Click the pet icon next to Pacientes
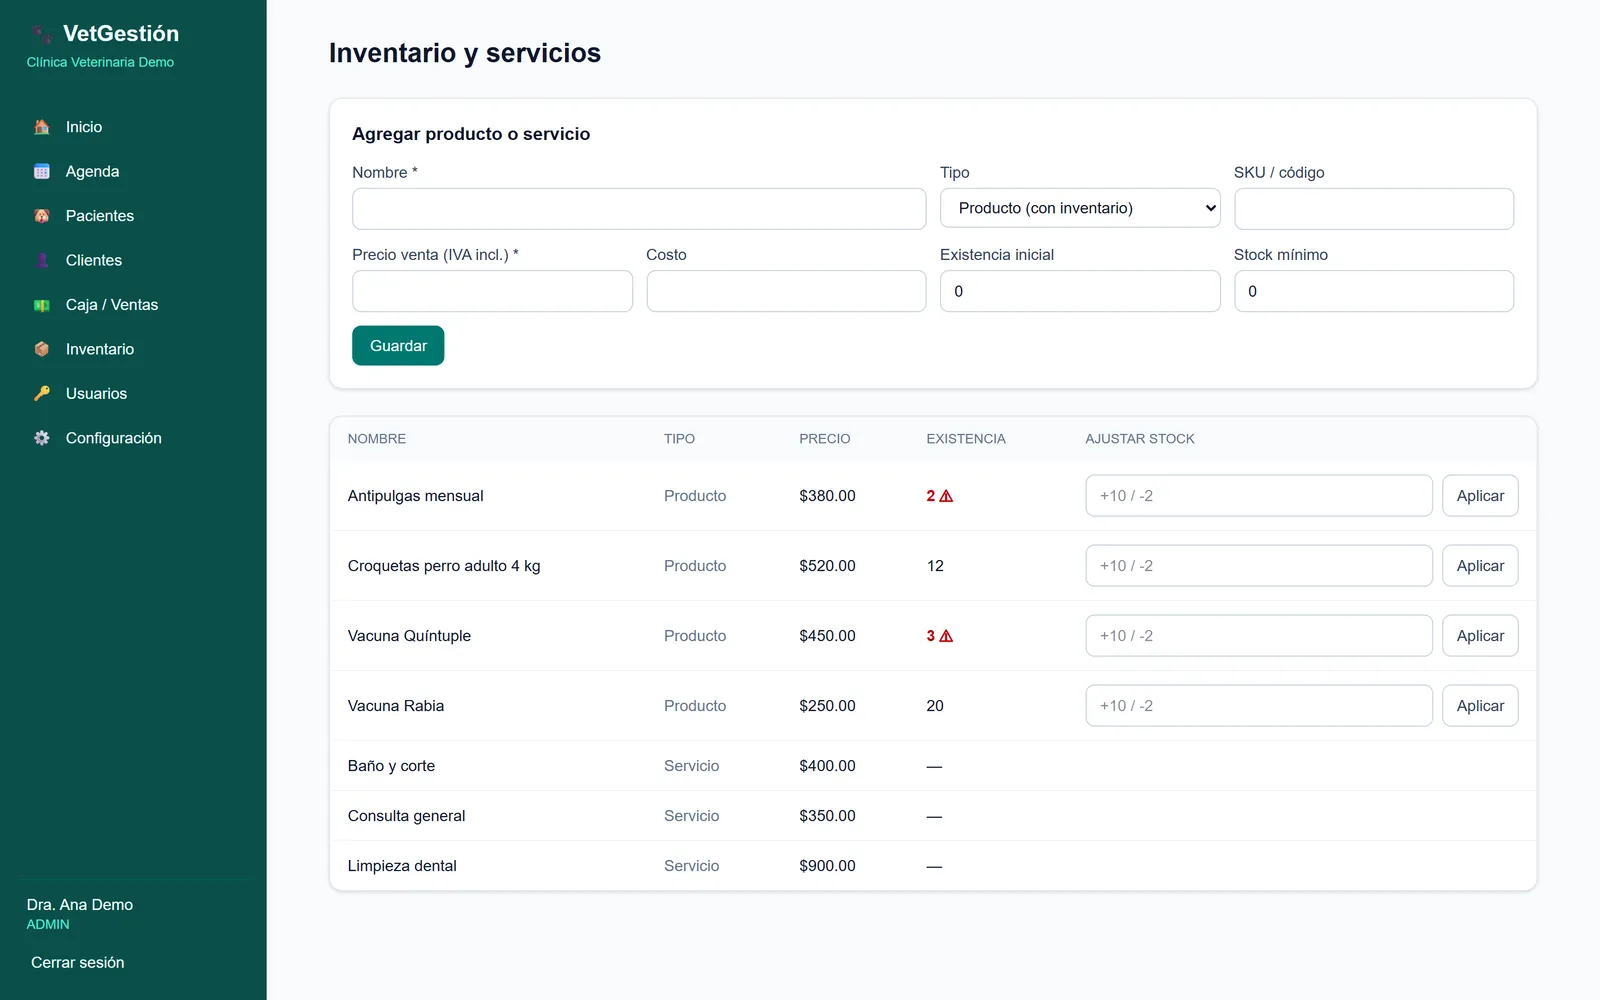Viewport: 1600px width, 1000px height. pyautogui.click(x=42, y=216)
